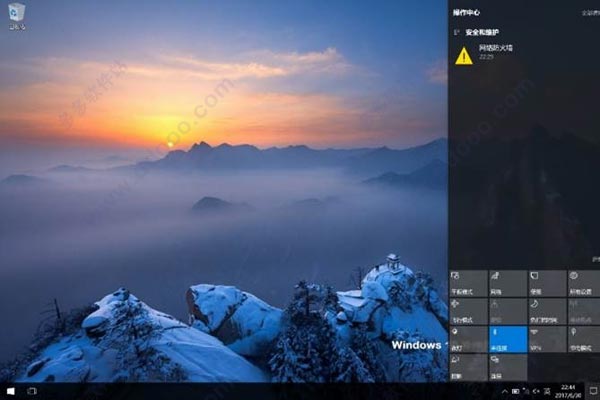The height and width of the screenshot is (400, 600).
Task: Toggle the dimmed mobile hotspot tile
Action: coord(584,312)
